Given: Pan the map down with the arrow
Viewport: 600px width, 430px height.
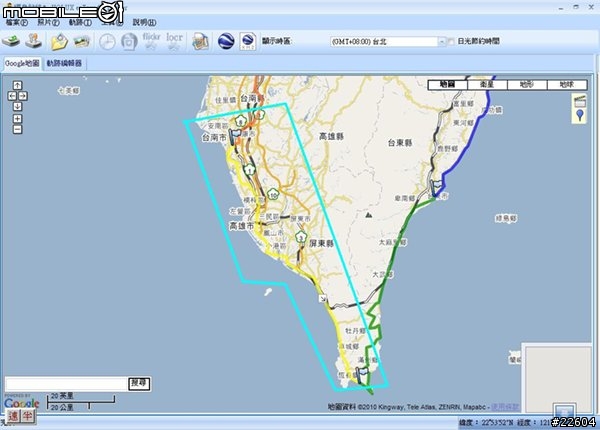Looking at the screenshot, I should tap(17, 106).
